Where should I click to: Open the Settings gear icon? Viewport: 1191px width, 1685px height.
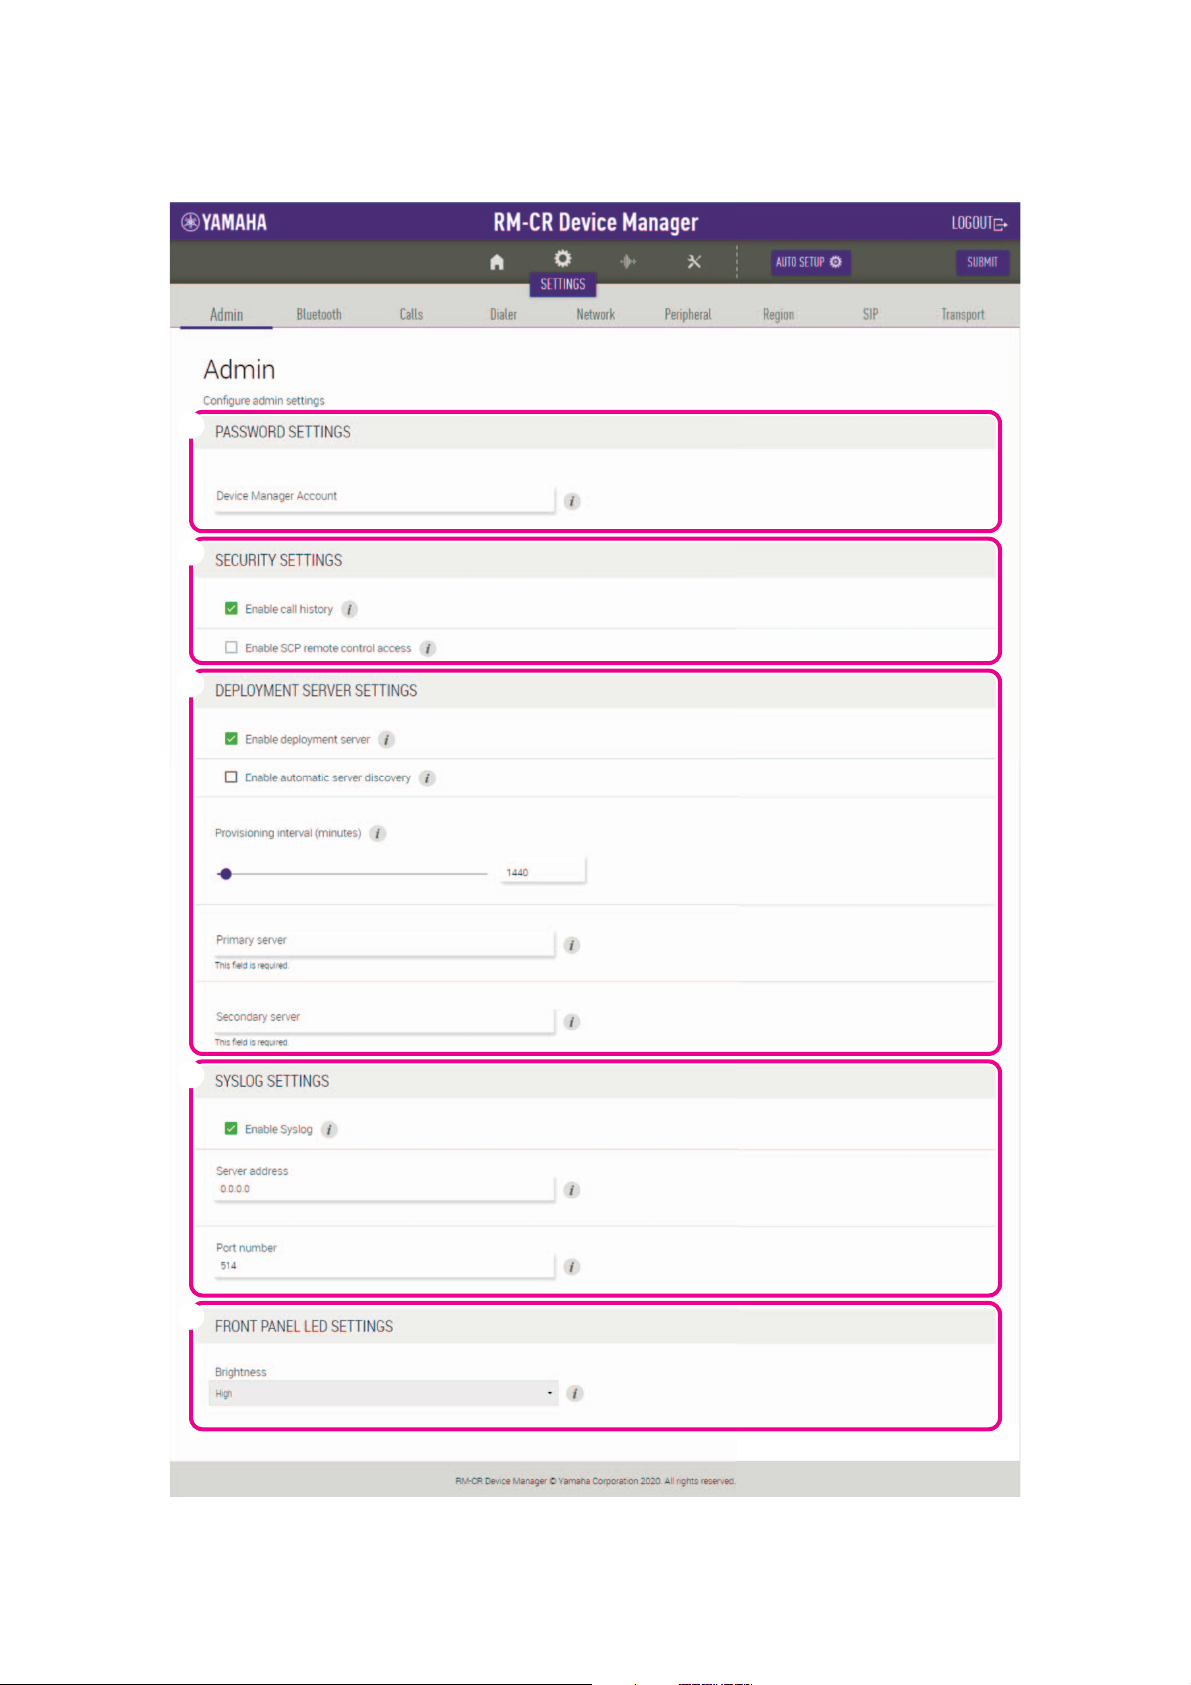[563, 258]
